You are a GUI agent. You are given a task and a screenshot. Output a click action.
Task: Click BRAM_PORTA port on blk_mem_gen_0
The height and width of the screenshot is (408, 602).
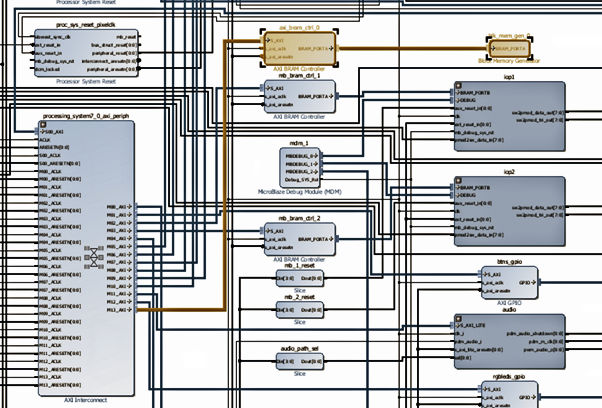pyautogui.click(x=508, y=49)
